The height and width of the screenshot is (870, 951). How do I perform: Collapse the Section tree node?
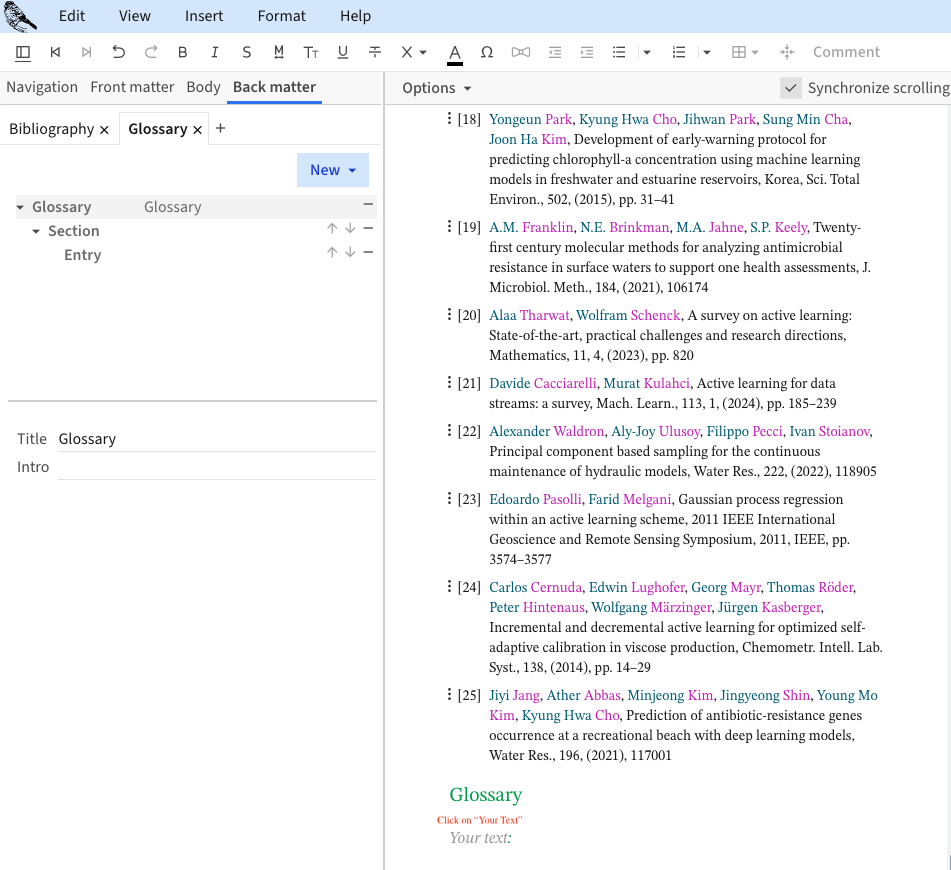37,231
